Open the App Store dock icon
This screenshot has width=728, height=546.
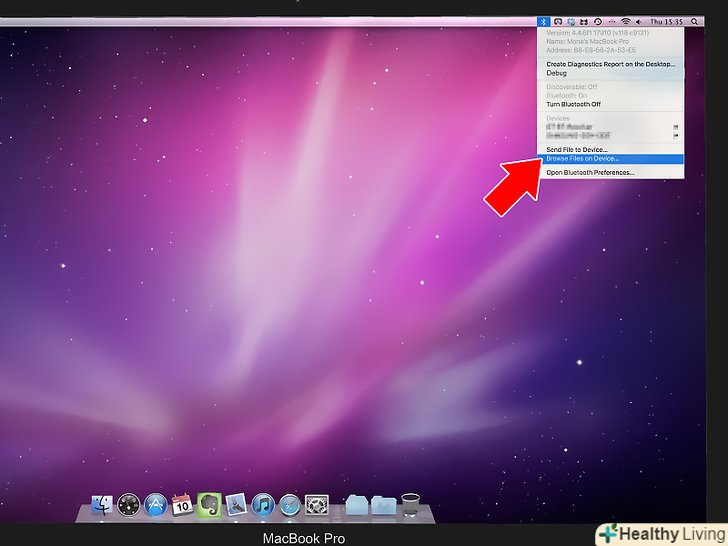pos(156,504)
